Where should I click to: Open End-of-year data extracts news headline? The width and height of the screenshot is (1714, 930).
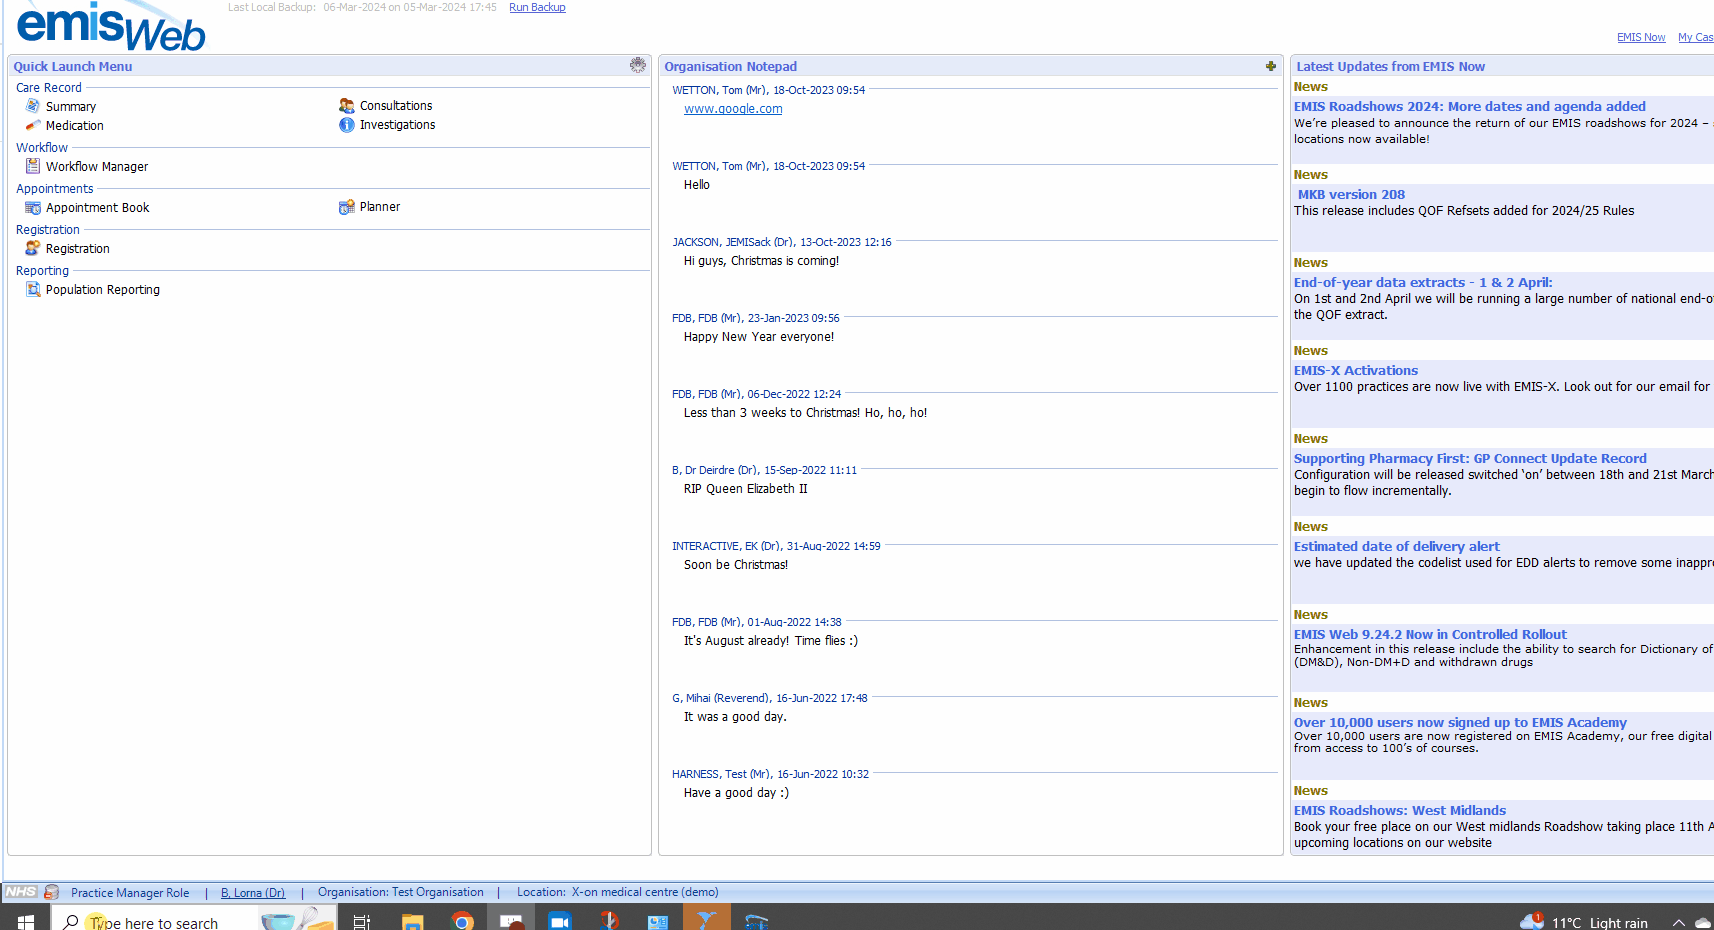(x=1423, y=282)
